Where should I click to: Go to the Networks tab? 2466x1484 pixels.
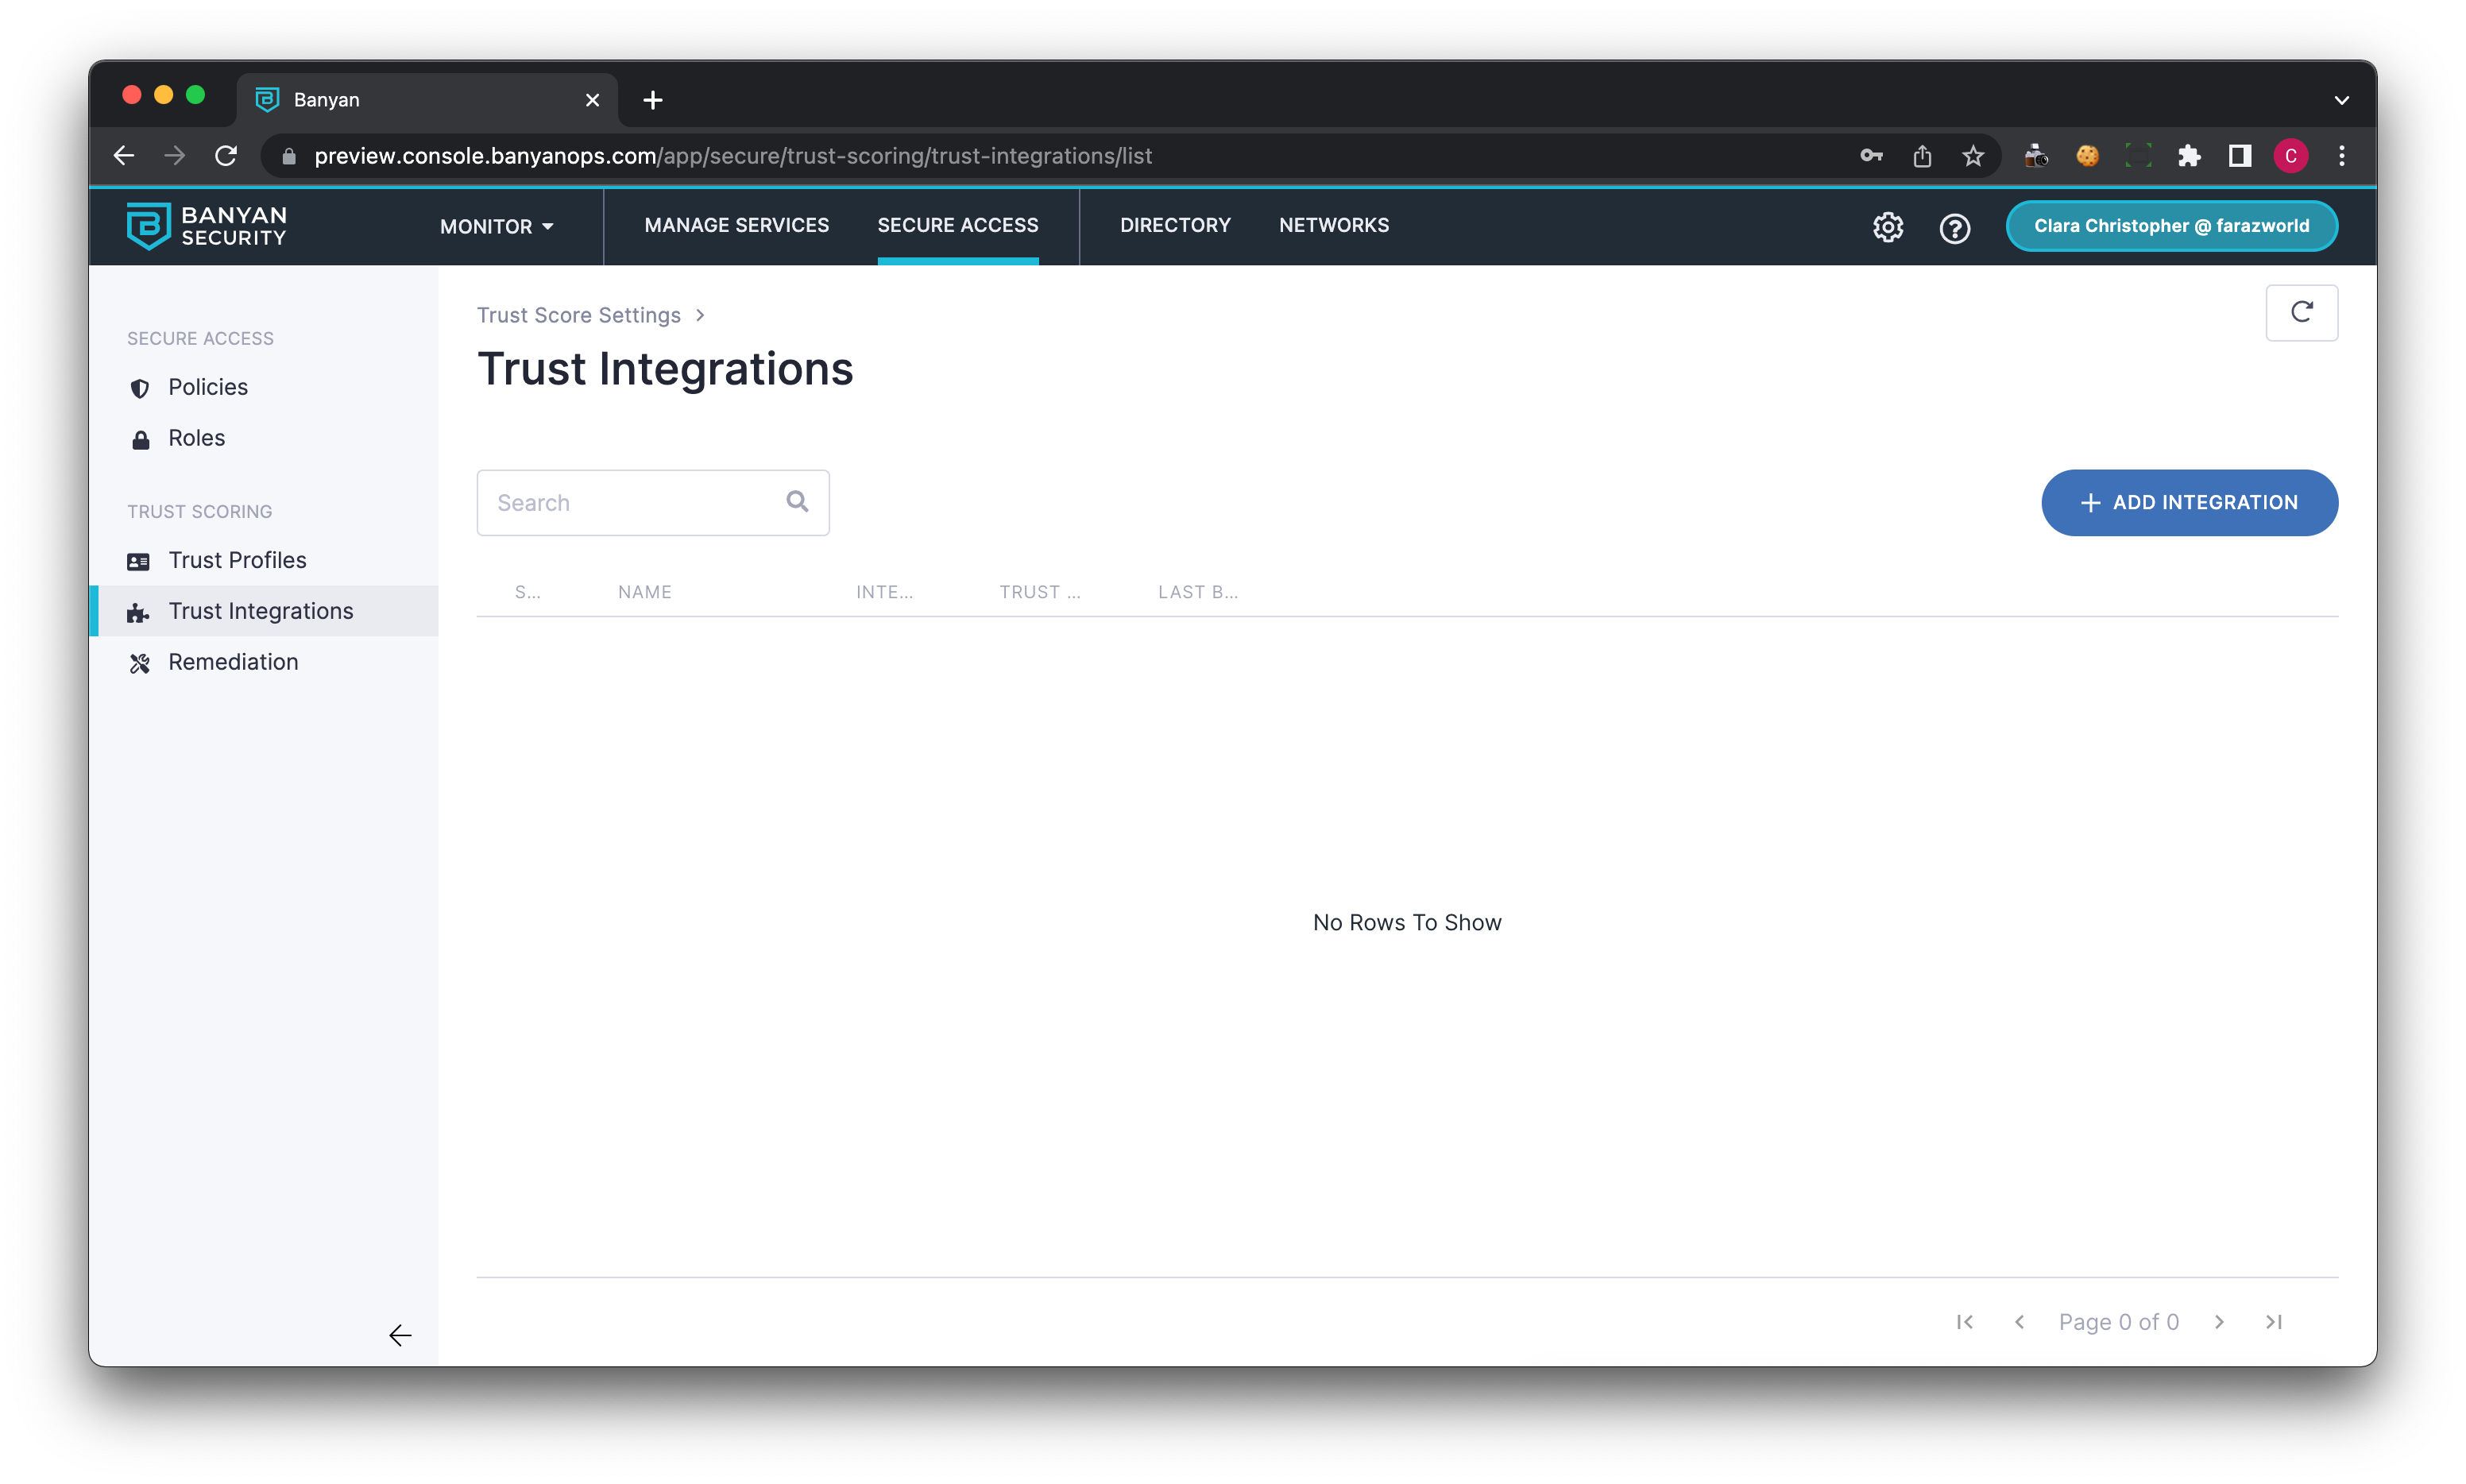click(1333, 226)
